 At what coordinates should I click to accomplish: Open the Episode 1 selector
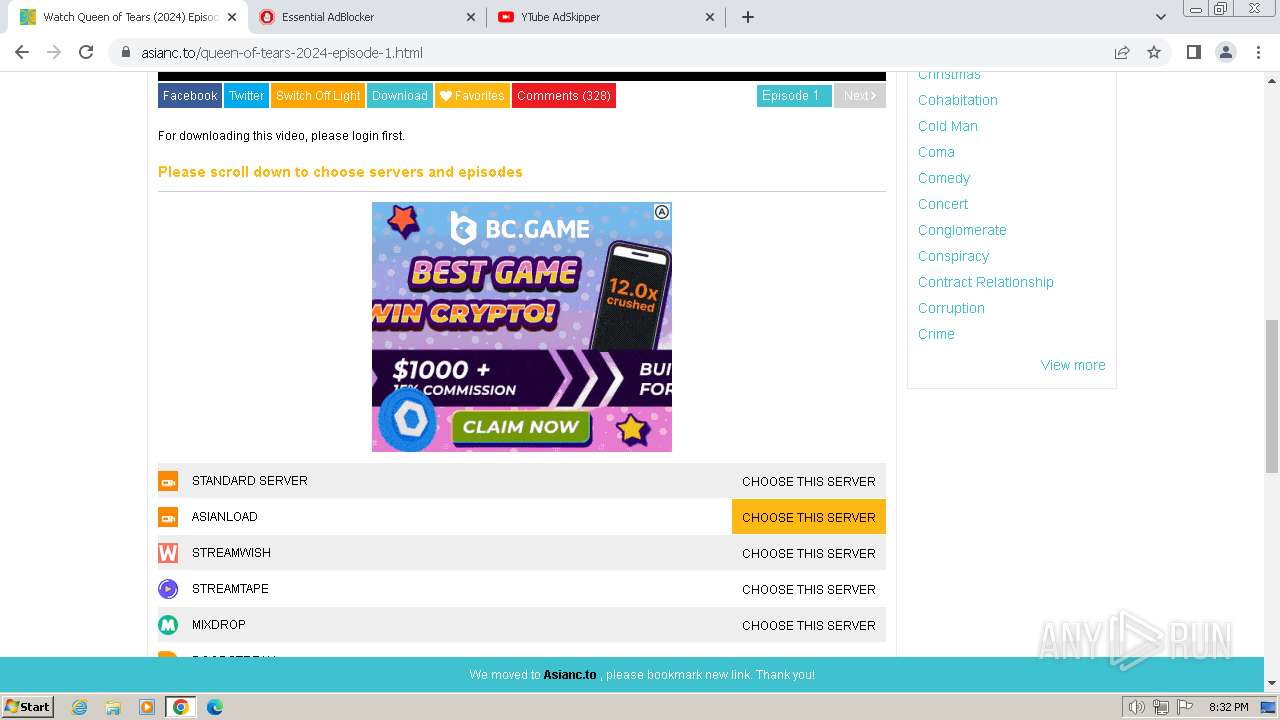[x=794, y=96]
